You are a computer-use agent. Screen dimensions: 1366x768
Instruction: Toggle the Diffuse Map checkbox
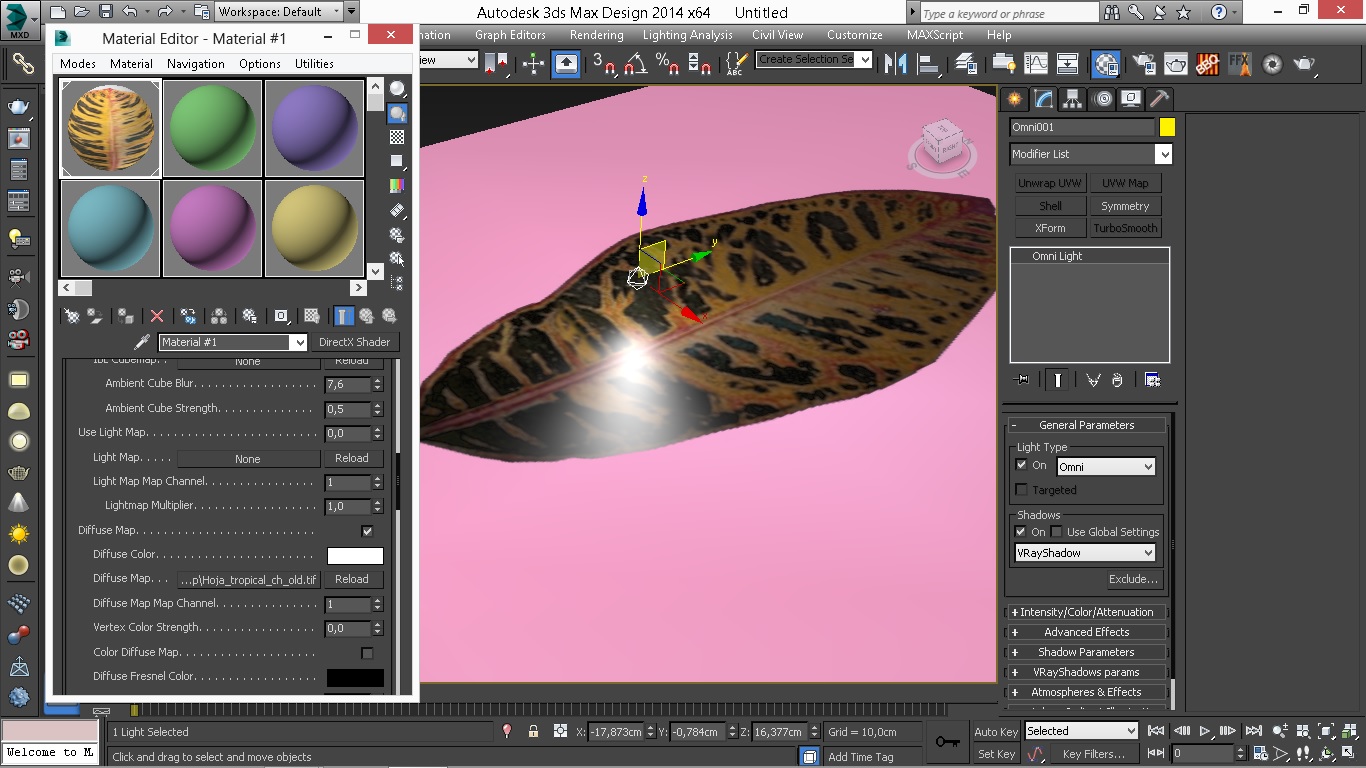367,531
